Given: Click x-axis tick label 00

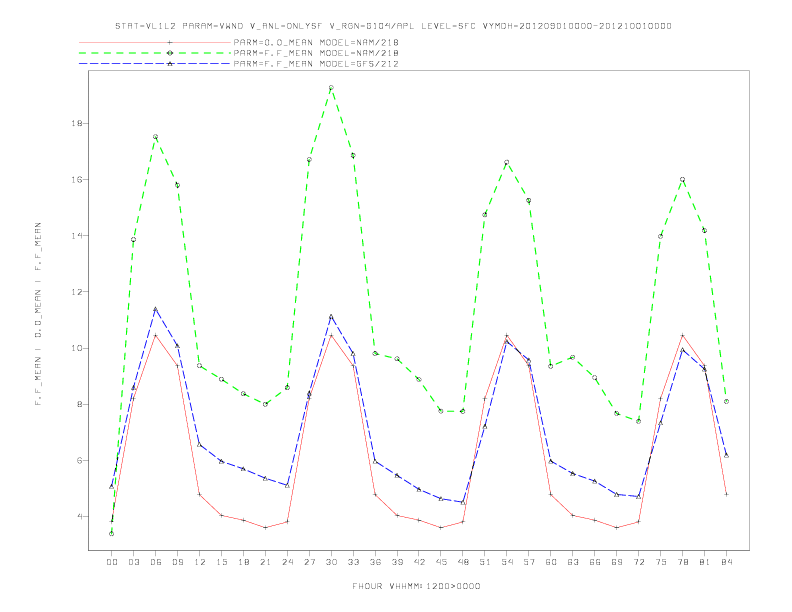Looking at the screenshot, I should 112,562.
